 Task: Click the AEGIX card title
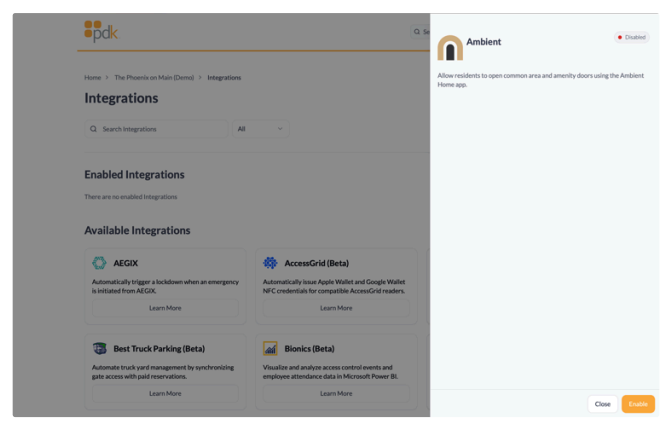pos(126,263)
